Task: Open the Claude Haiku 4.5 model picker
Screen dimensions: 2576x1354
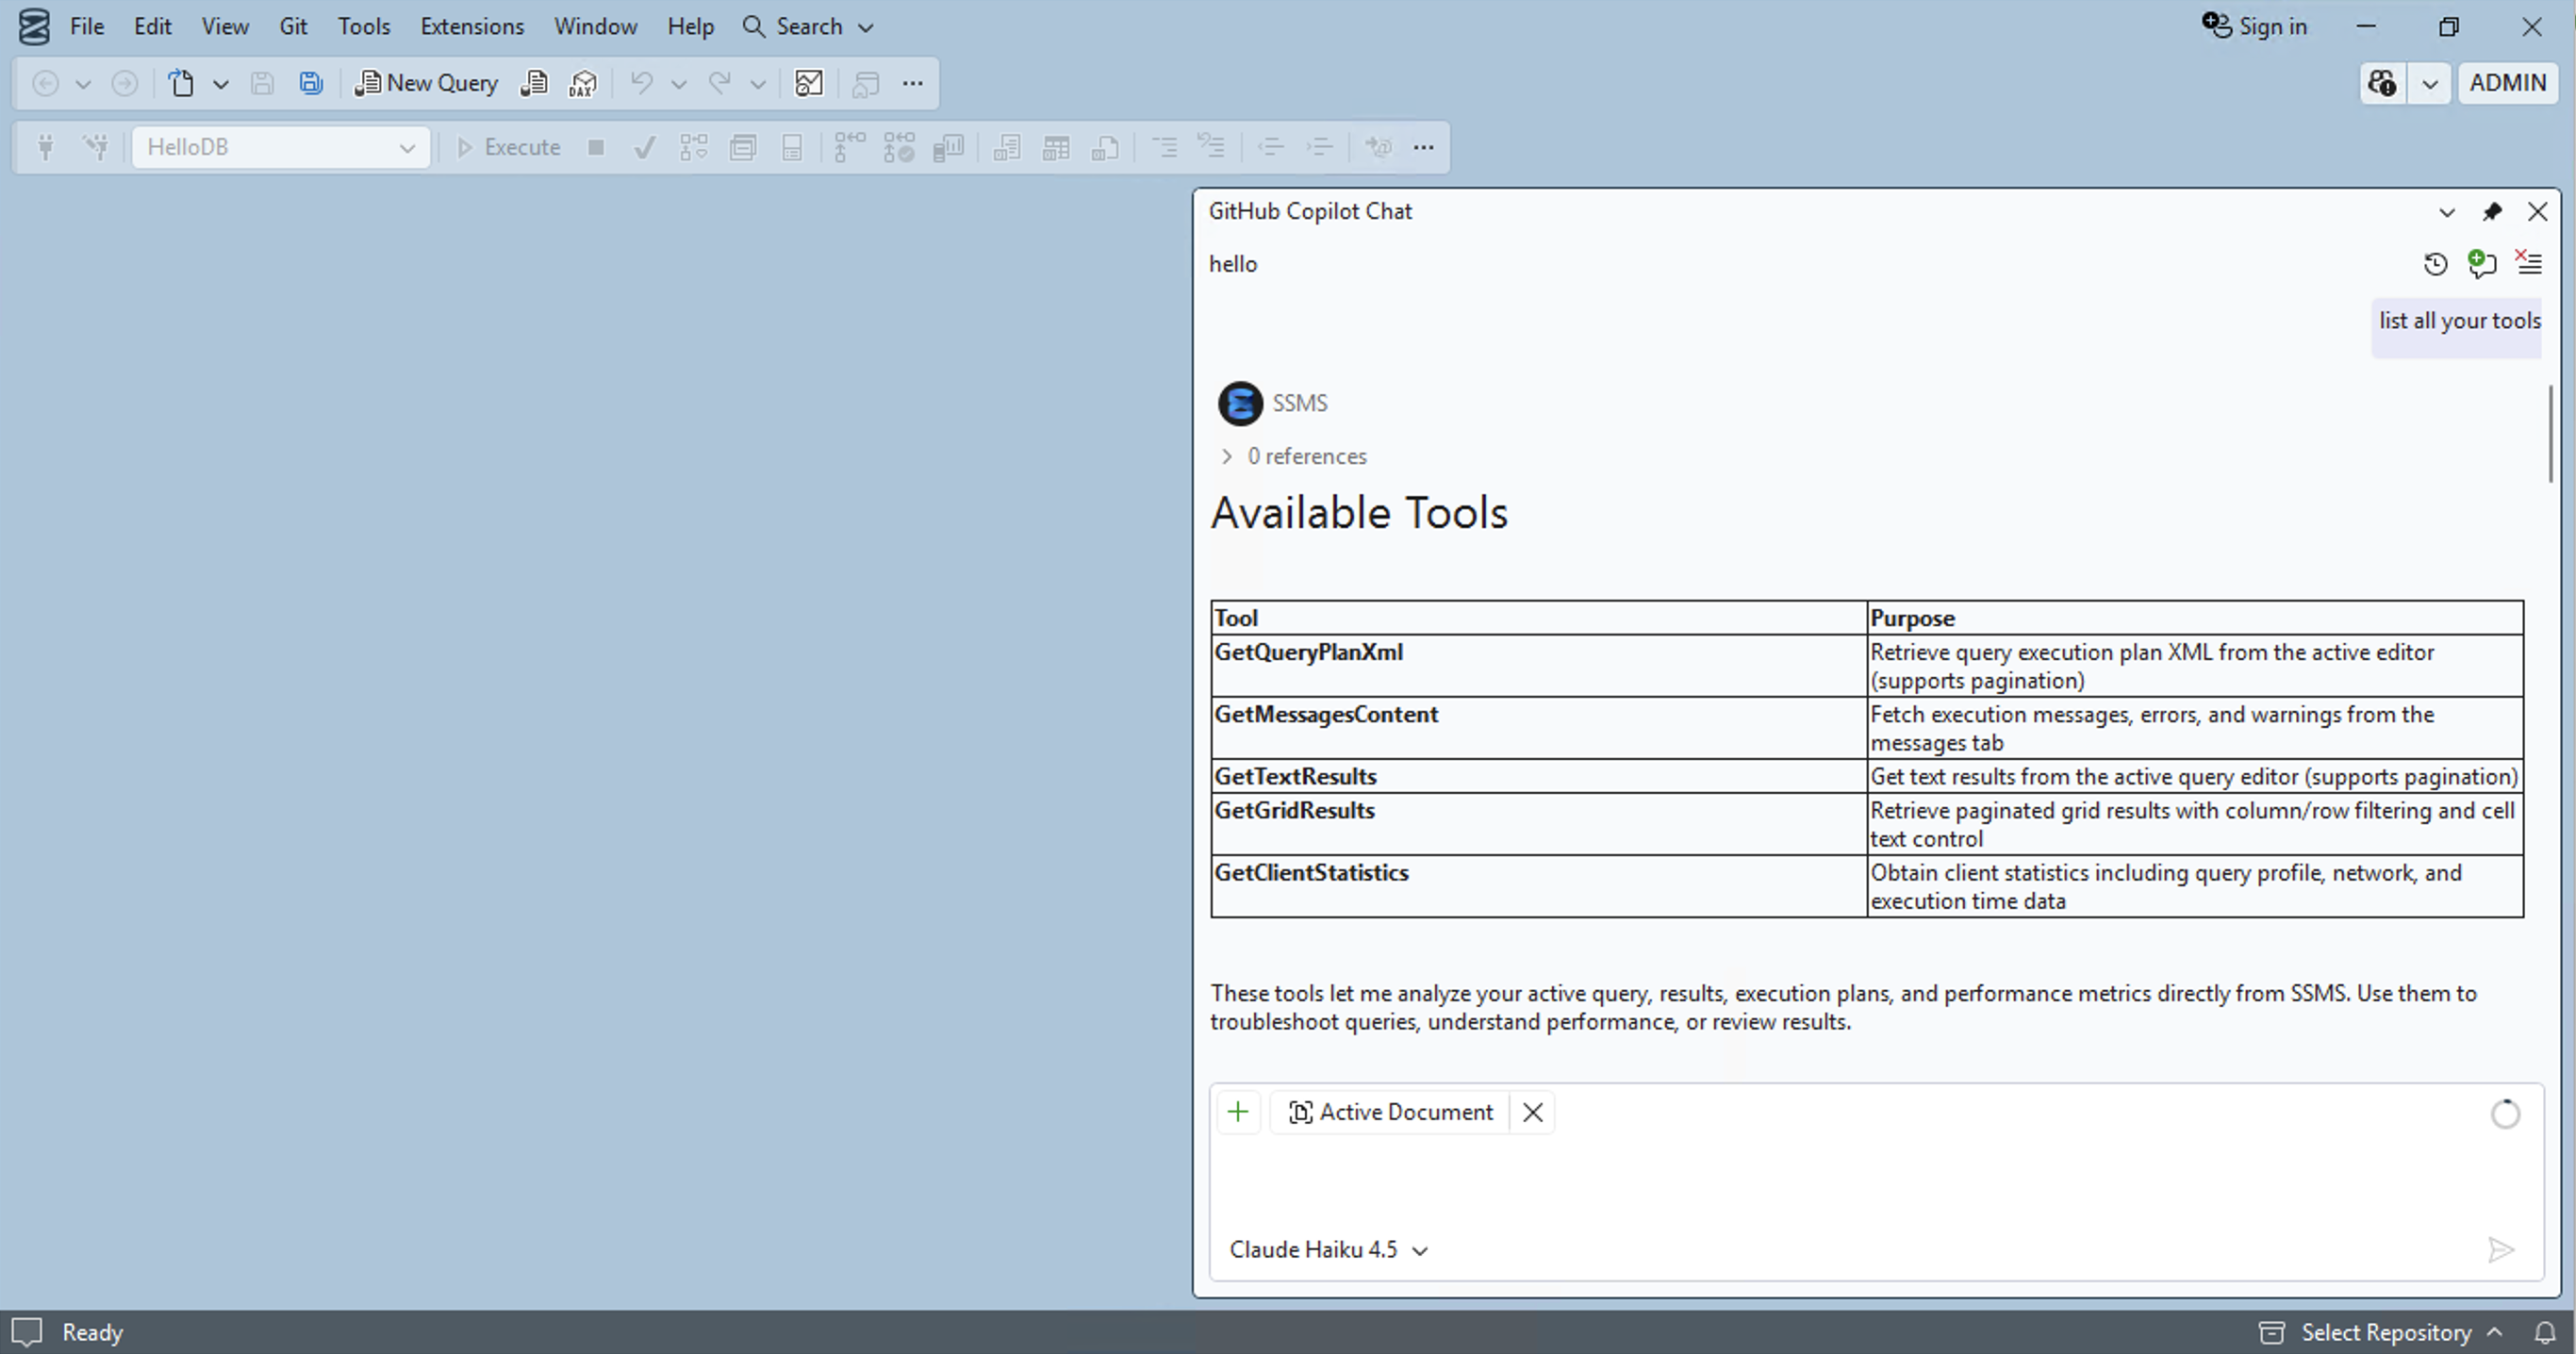Action: [x=1328, y=1250]
